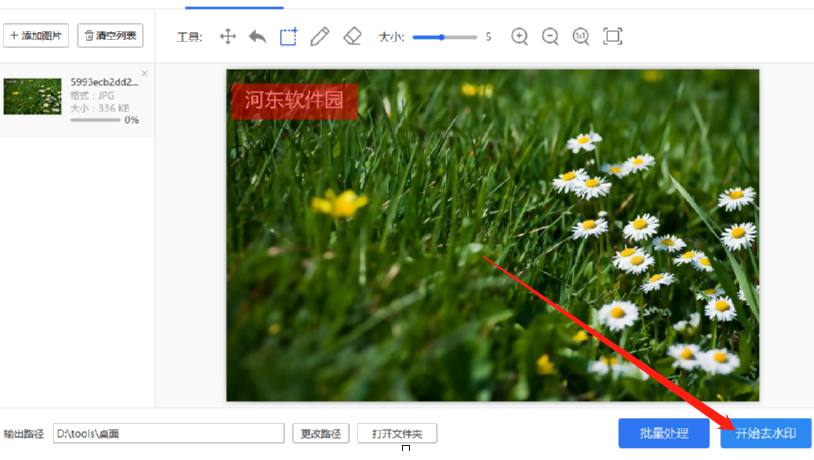Select the eraser tool
This screenshot has width=814, height=460.
click(351, 37)
